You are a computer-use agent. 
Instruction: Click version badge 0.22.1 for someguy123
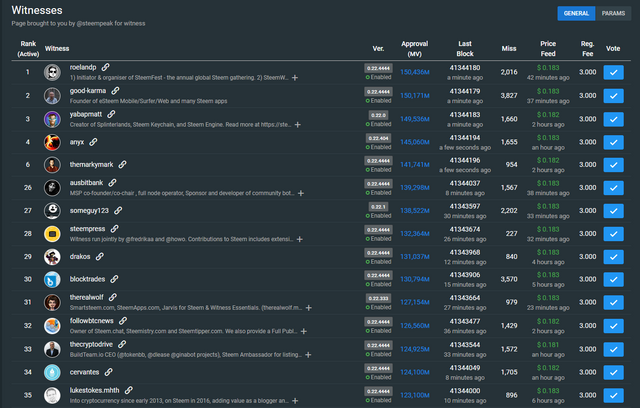tap(378, 206)
